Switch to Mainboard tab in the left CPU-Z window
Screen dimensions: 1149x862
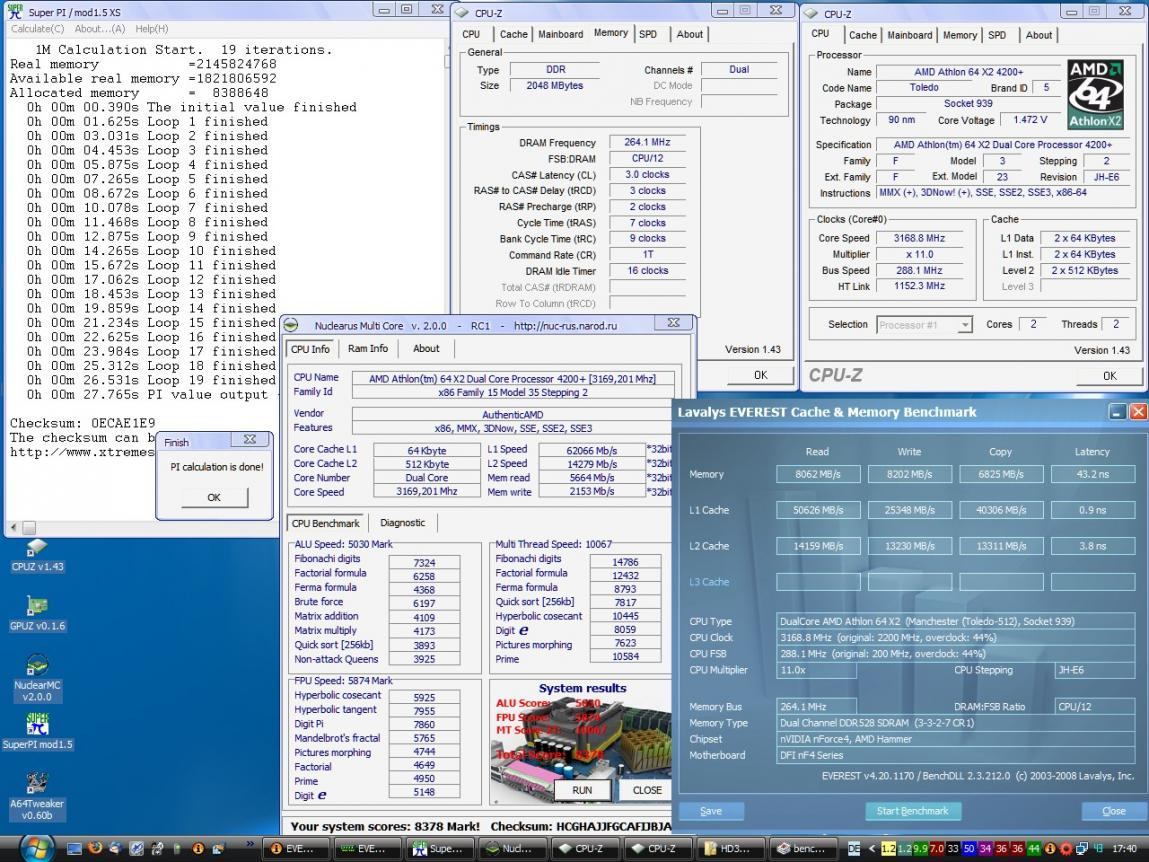561,34
